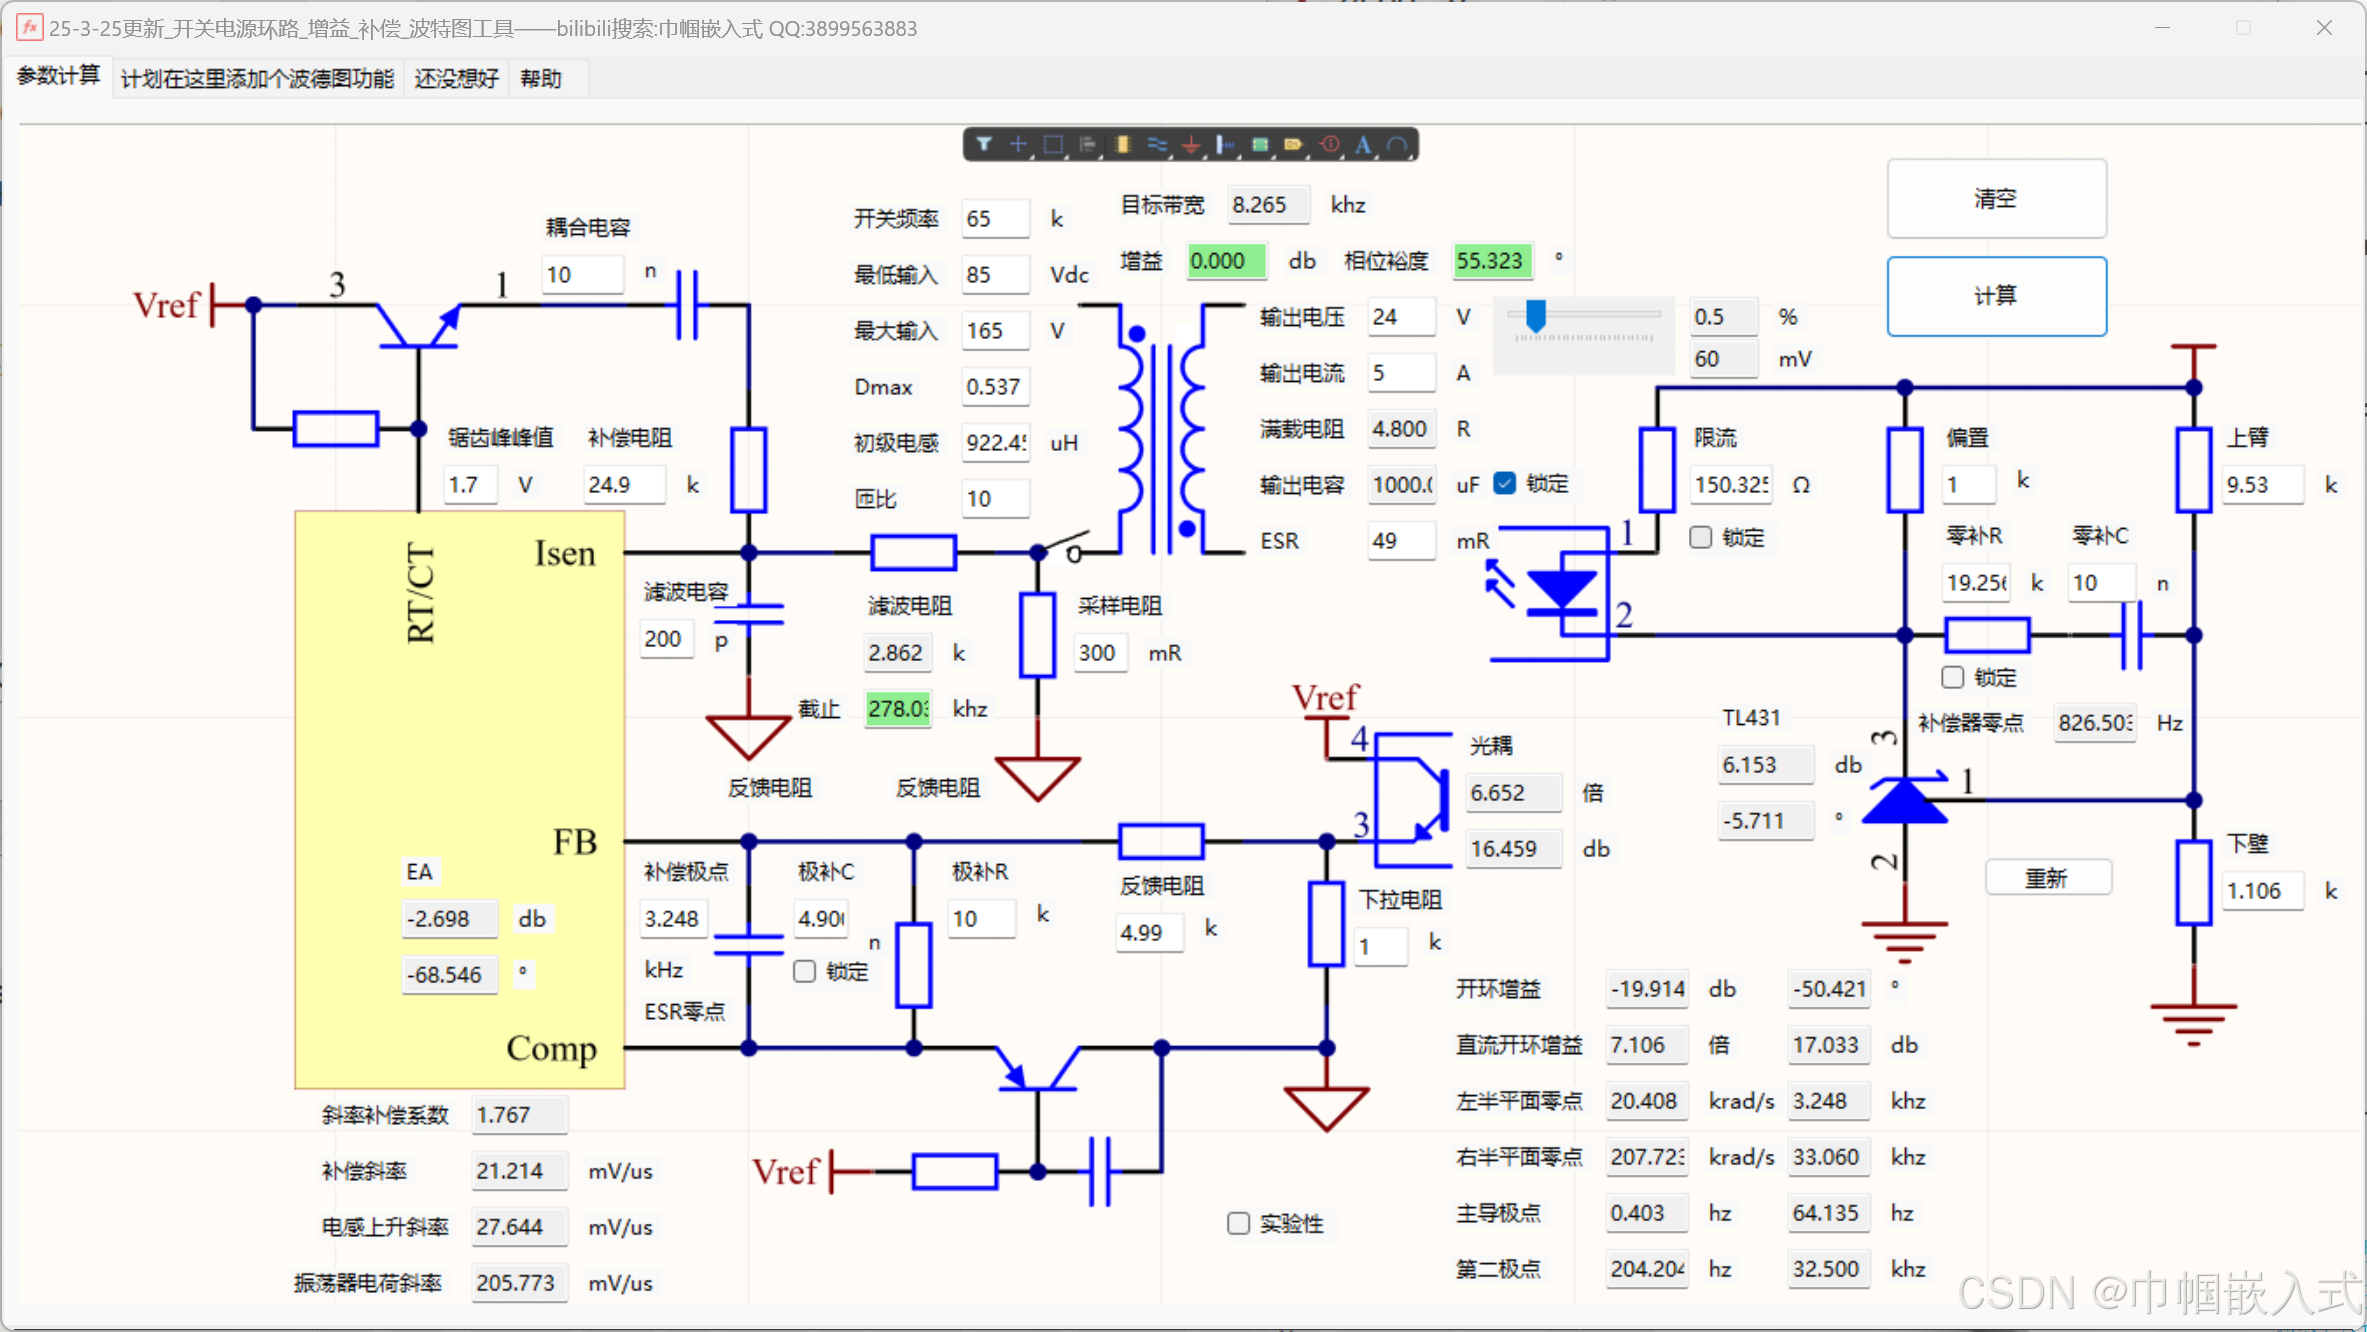Click the 清空 button
This screenshot has height=1332, width=2367.
click(1996, 198)
